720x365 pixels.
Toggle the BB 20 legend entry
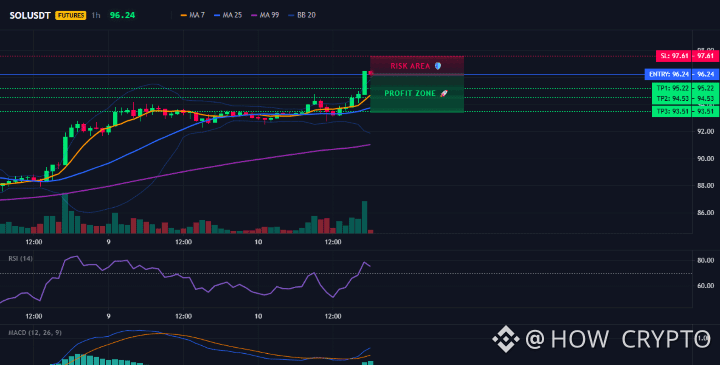click(302, 15)
